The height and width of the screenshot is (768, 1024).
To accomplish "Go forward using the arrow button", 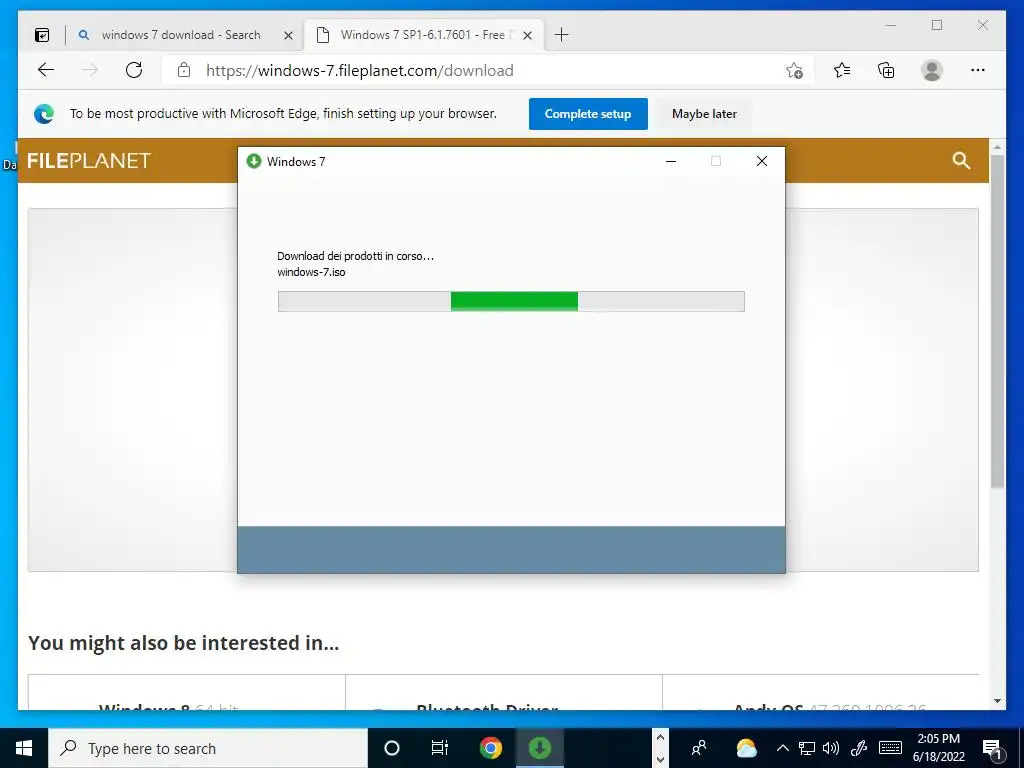I will pos(90,70).
